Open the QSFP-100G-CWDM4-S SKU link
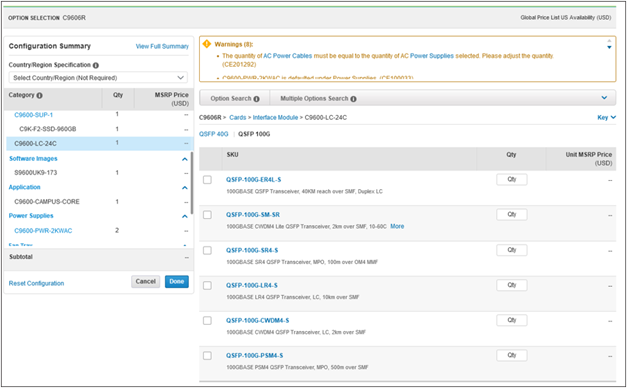This screenshot has width=627, height=388. [x=258, y=320]
